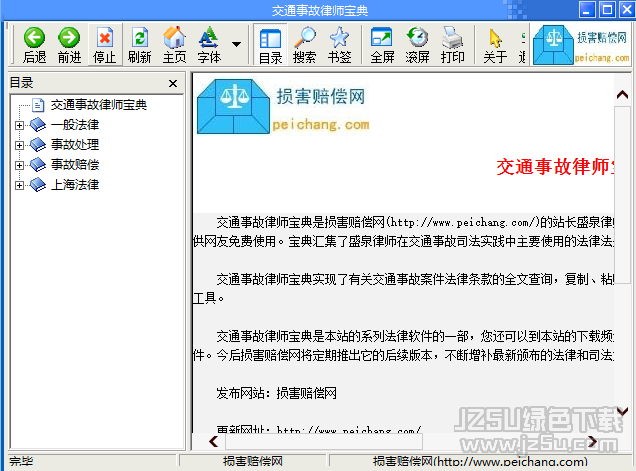636x471 pixels.
Task: Expand the 上海法律 tree node
Action: click(x=19, y=185)
